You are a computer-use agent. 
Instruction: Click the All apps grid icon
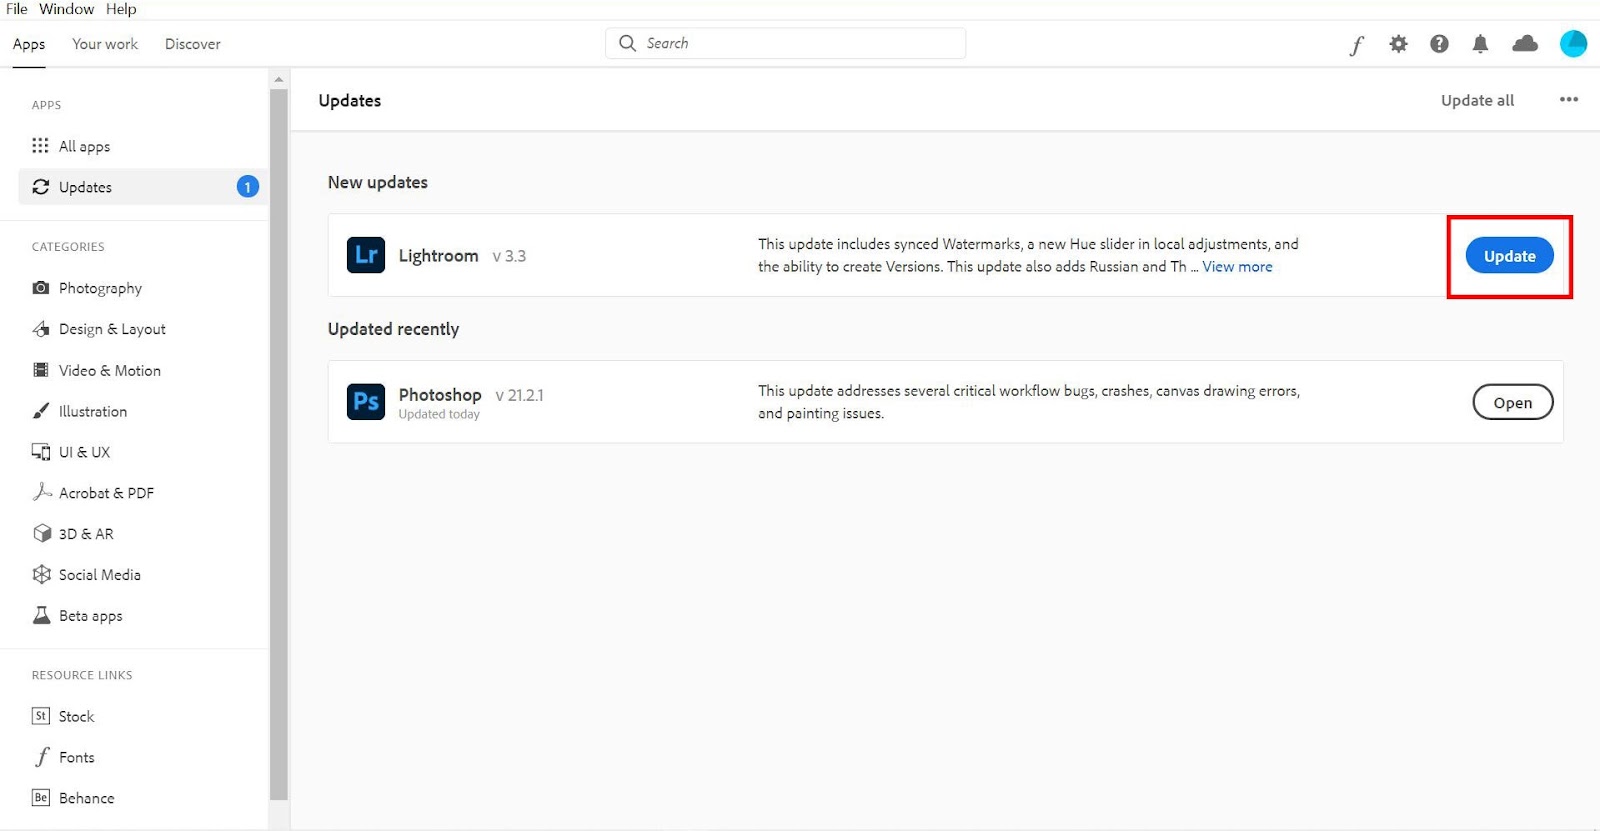(40, 146)
